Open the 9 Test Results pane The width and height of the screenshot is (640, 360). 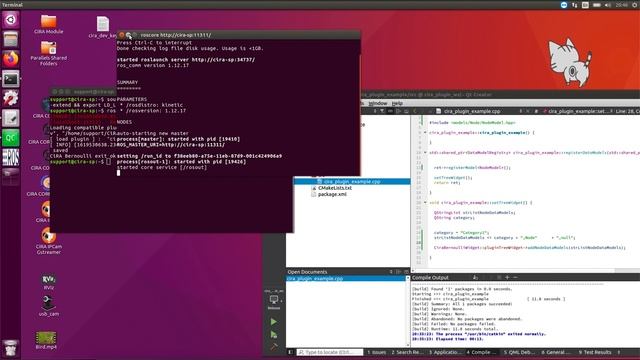(595, 352)
